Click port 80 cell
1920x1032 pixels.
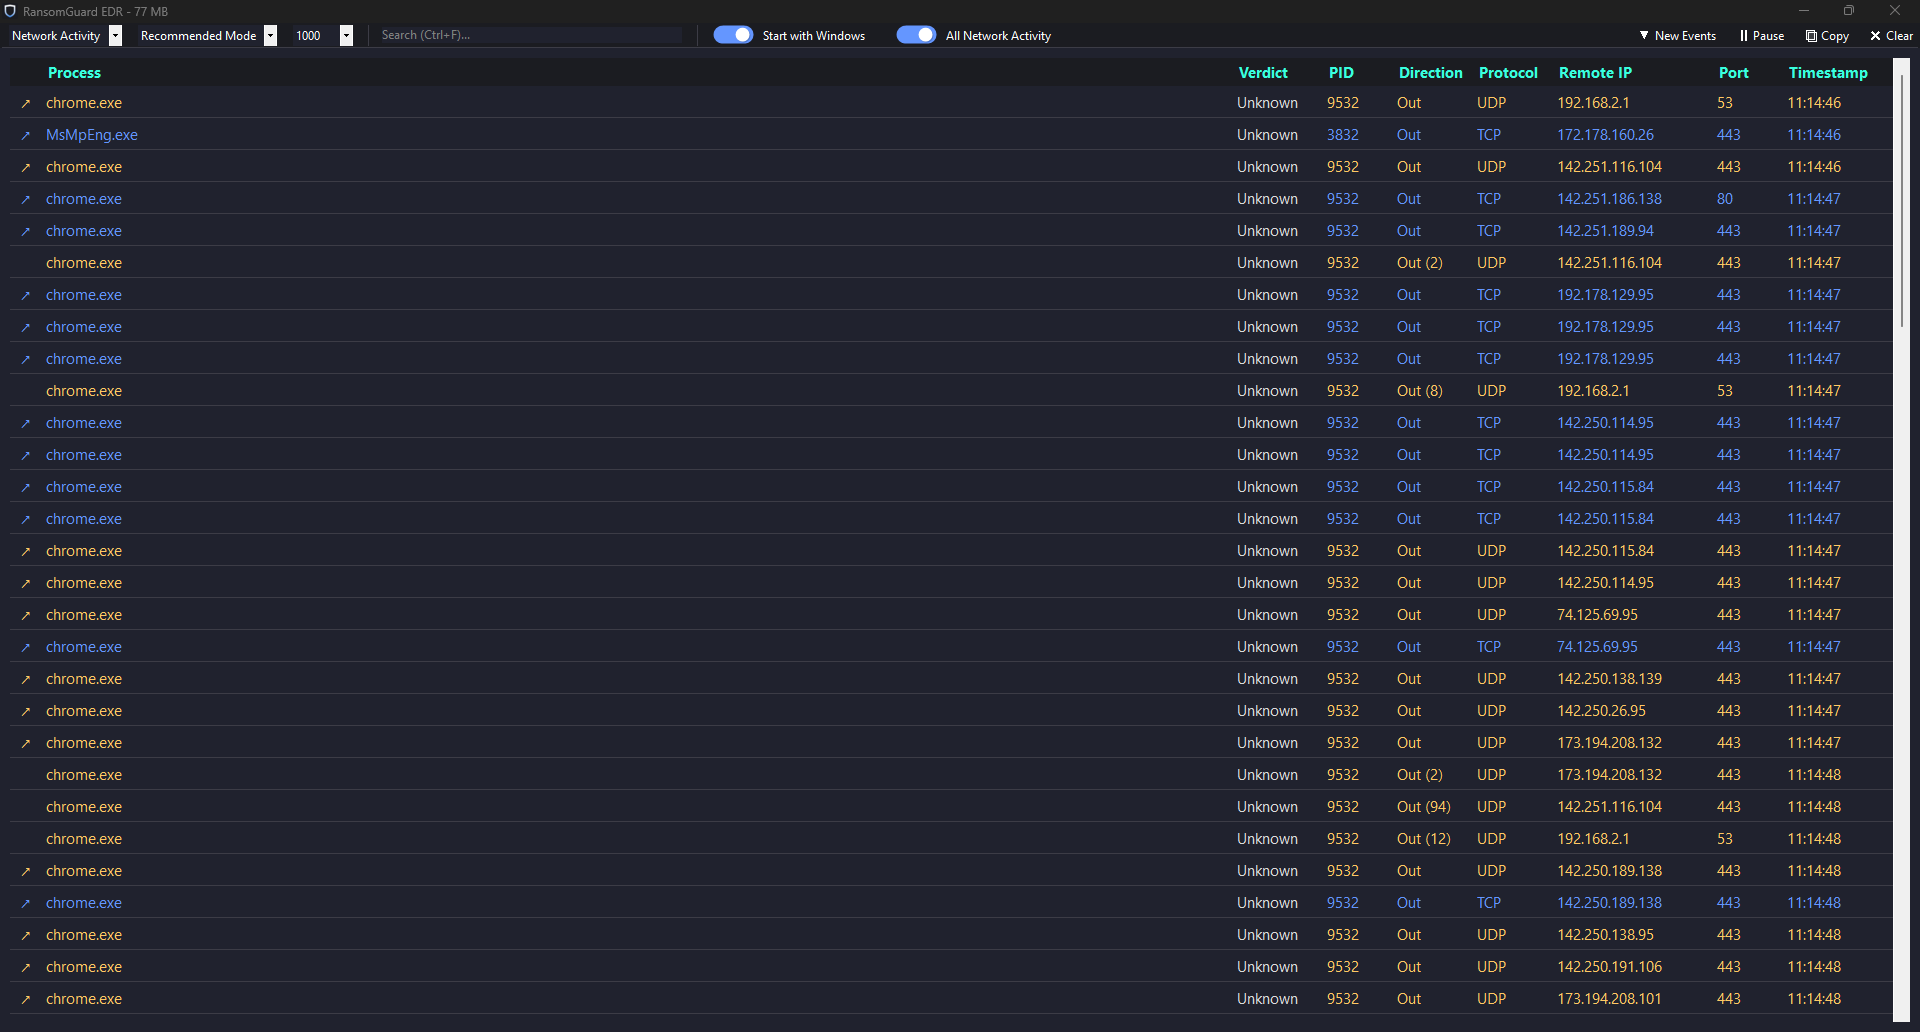point(1725,199)
